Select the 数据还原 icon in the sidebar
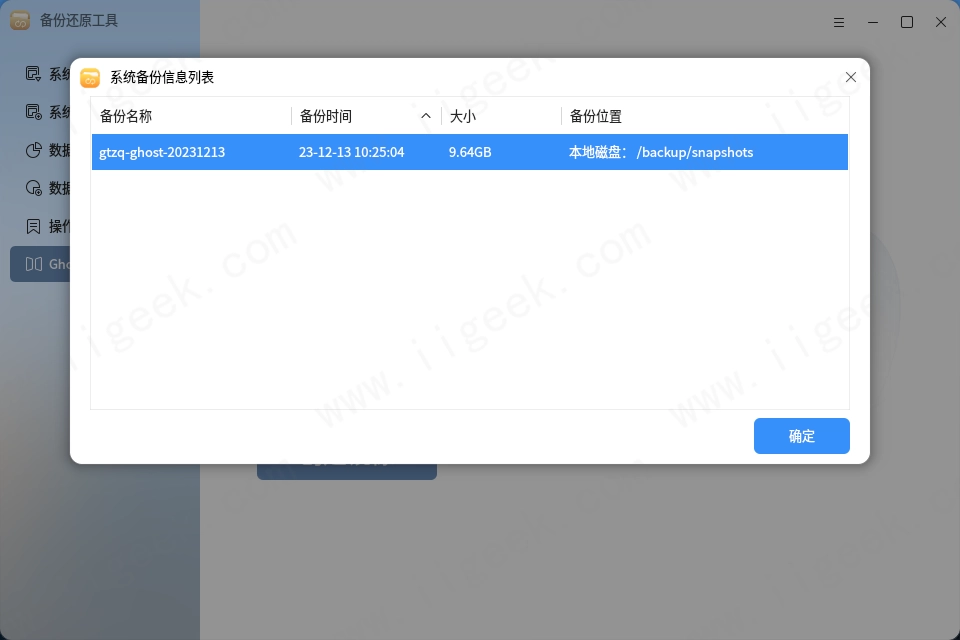This screenshot has width=960, height=640. [x=32, y=188]
